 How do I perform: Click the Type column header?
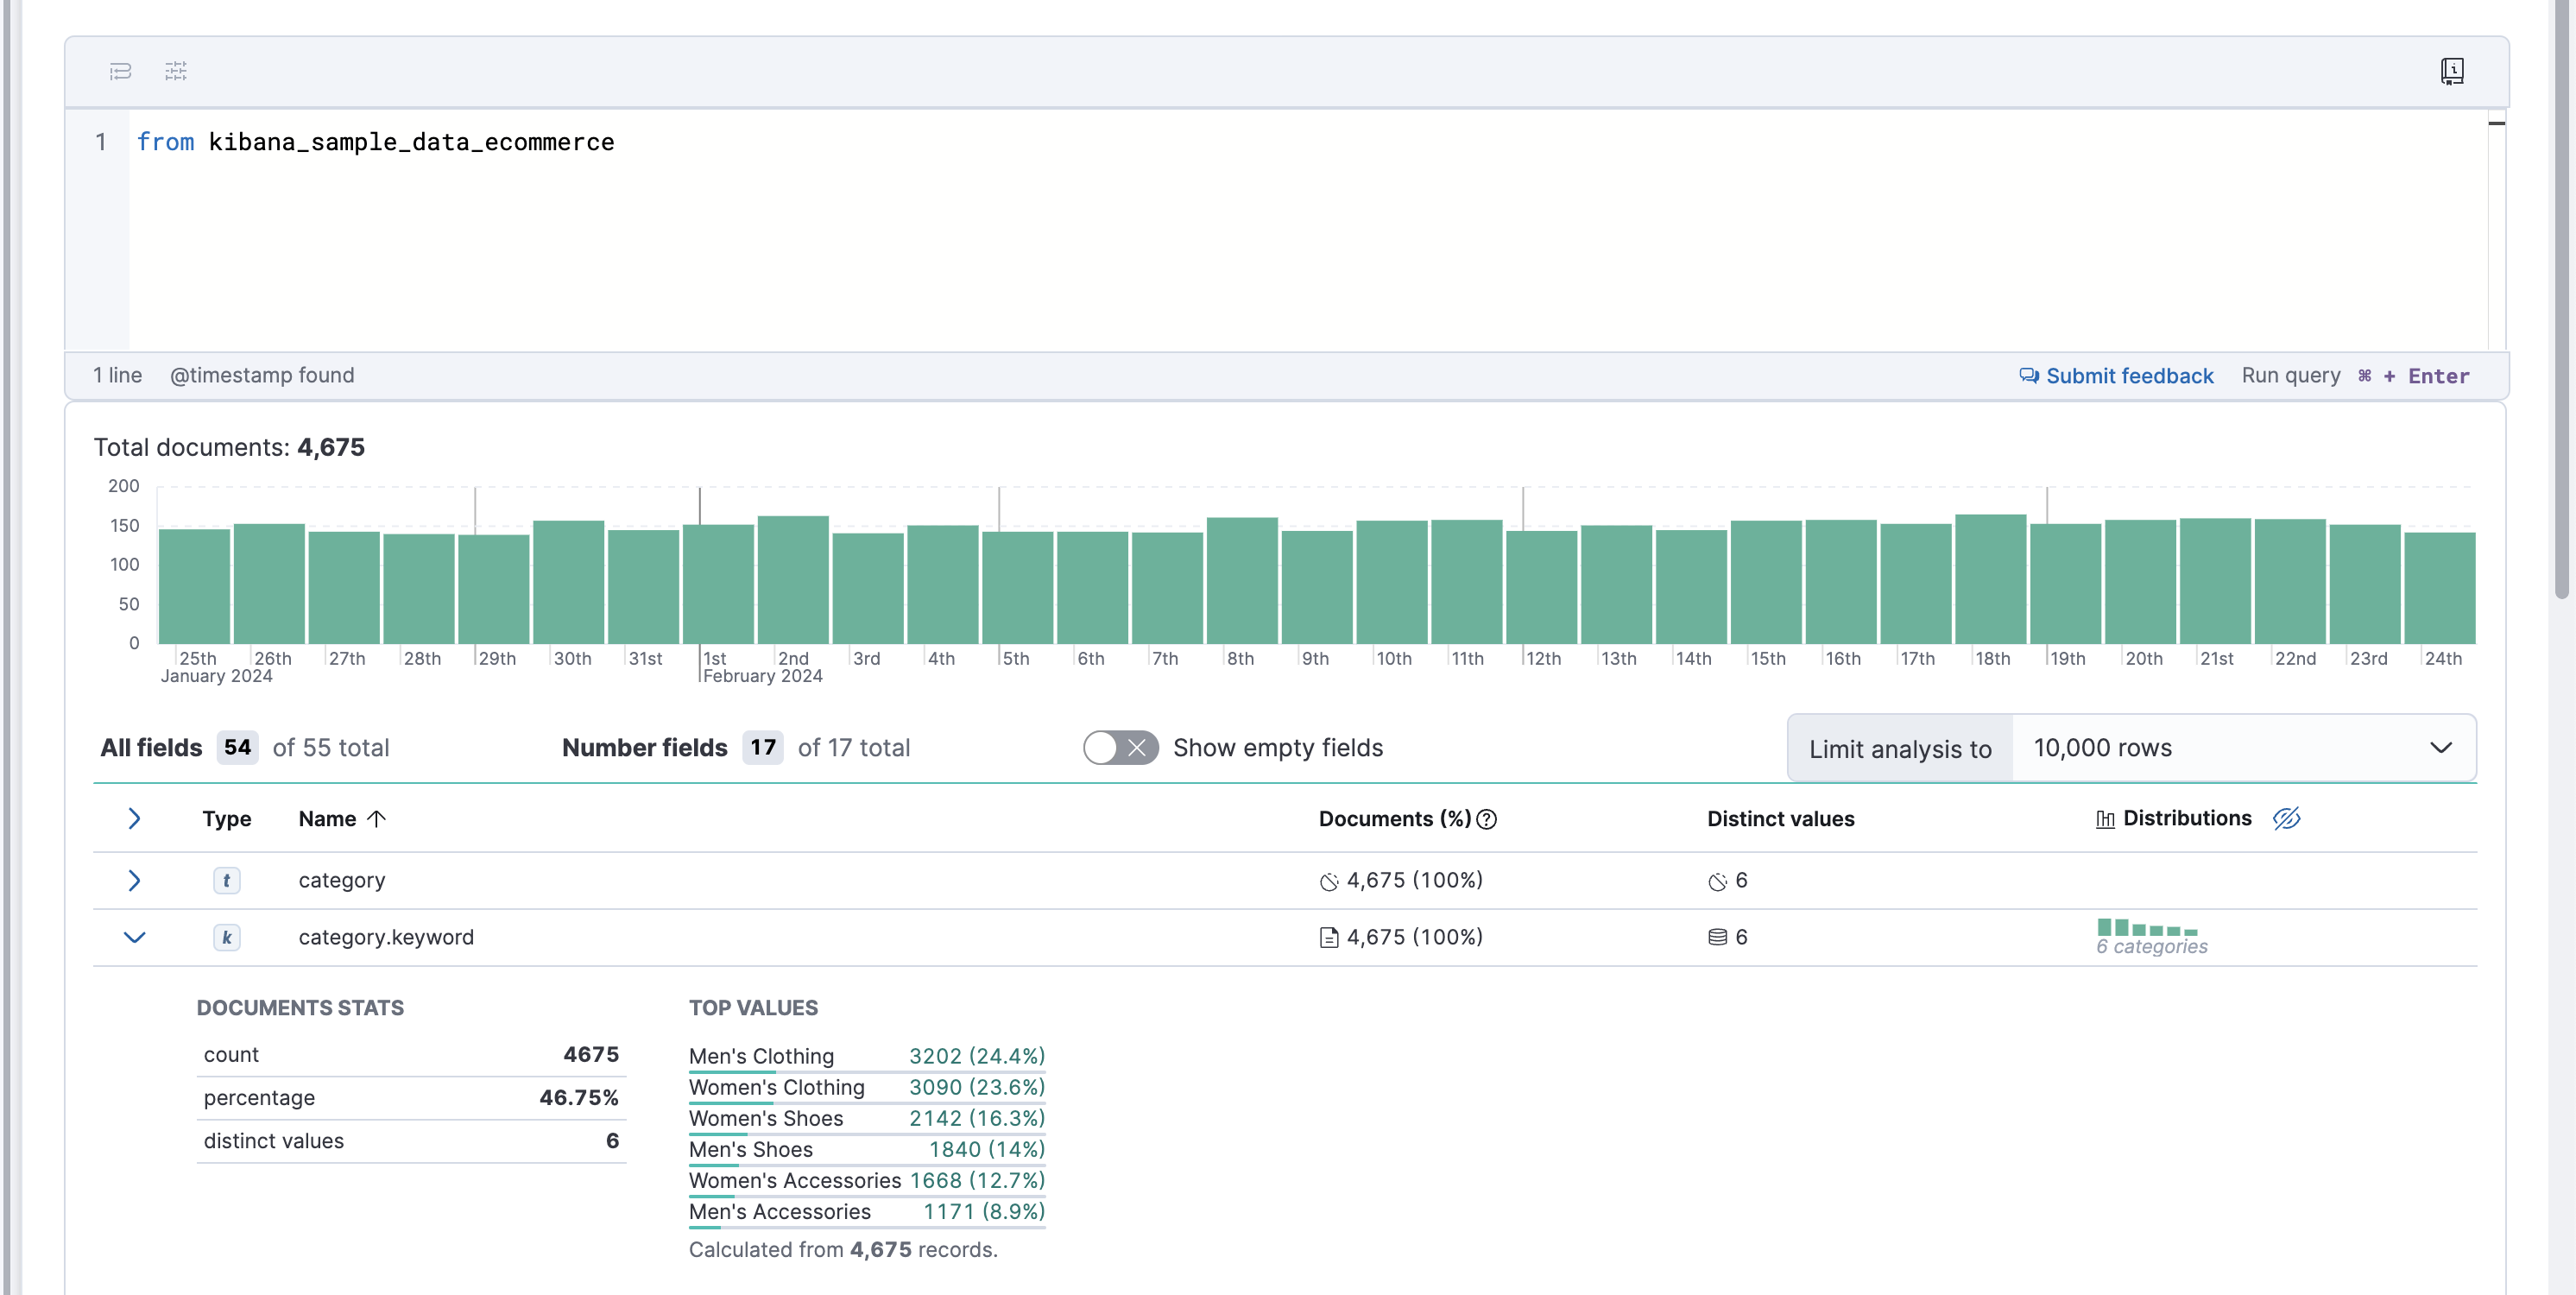click(x=226, y=818)
